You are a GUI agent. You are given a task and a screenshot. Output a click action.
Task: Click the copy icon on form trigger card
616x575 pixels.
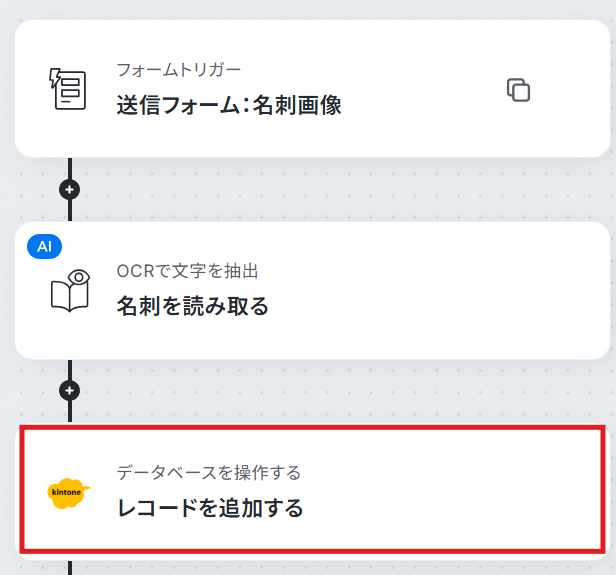point(518,90)
